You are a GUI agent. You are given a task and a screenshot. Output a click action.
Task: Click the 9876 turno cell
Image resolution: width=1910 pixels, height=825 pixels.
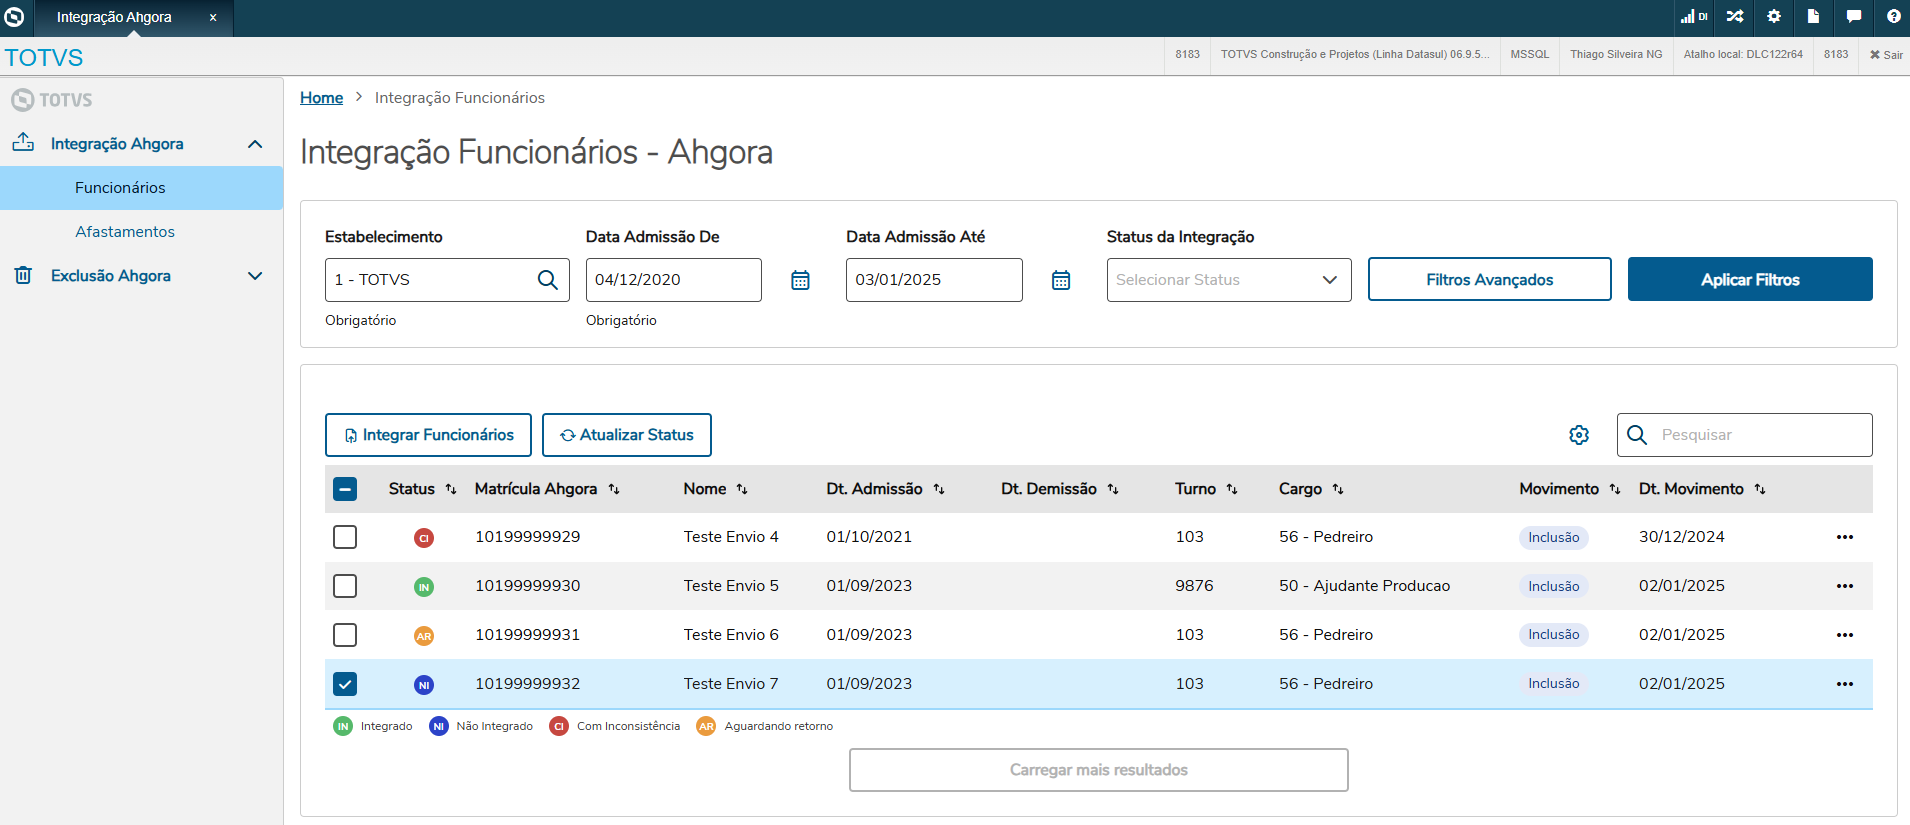pos(1194,586)
